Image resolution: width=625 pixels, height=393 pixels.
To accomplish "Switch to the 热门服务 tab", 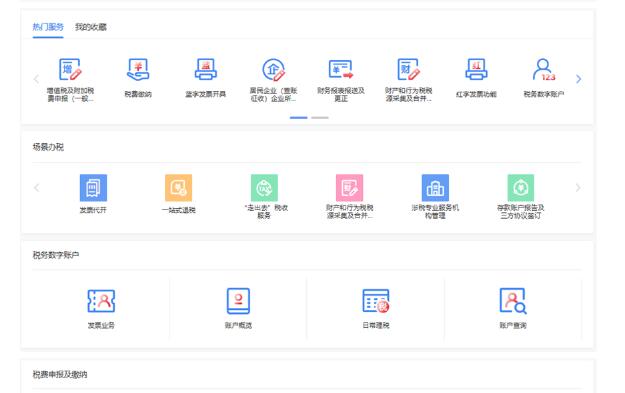I will coord(48,27).
